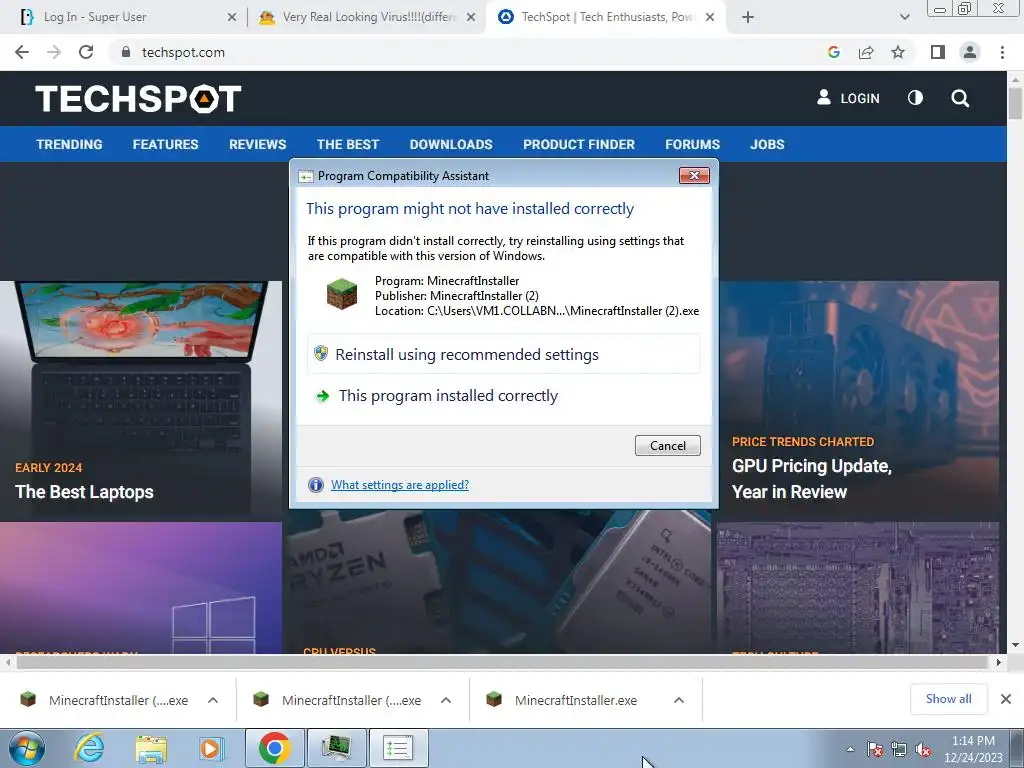Close the Very Real Looking Virus tab
Screen dimensions: 1024x768
click(470, 17)
